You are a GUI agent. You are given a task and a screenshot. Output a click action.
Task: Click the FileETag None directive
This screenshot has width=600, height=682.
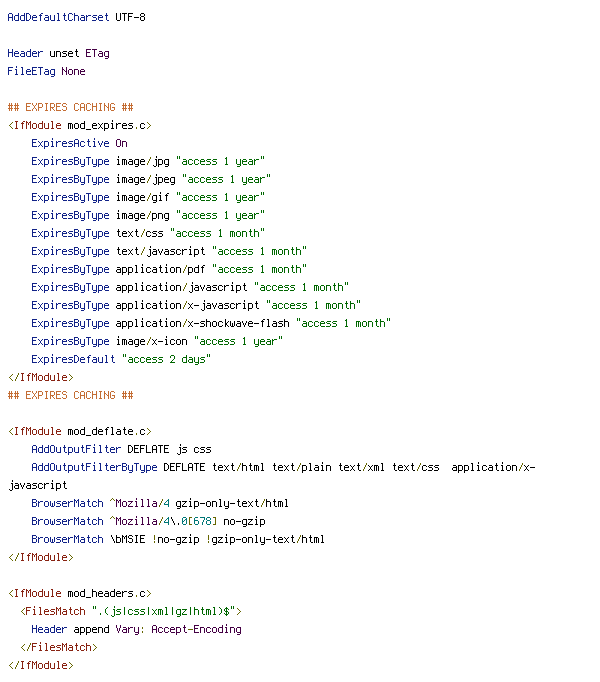click(46, 71)
